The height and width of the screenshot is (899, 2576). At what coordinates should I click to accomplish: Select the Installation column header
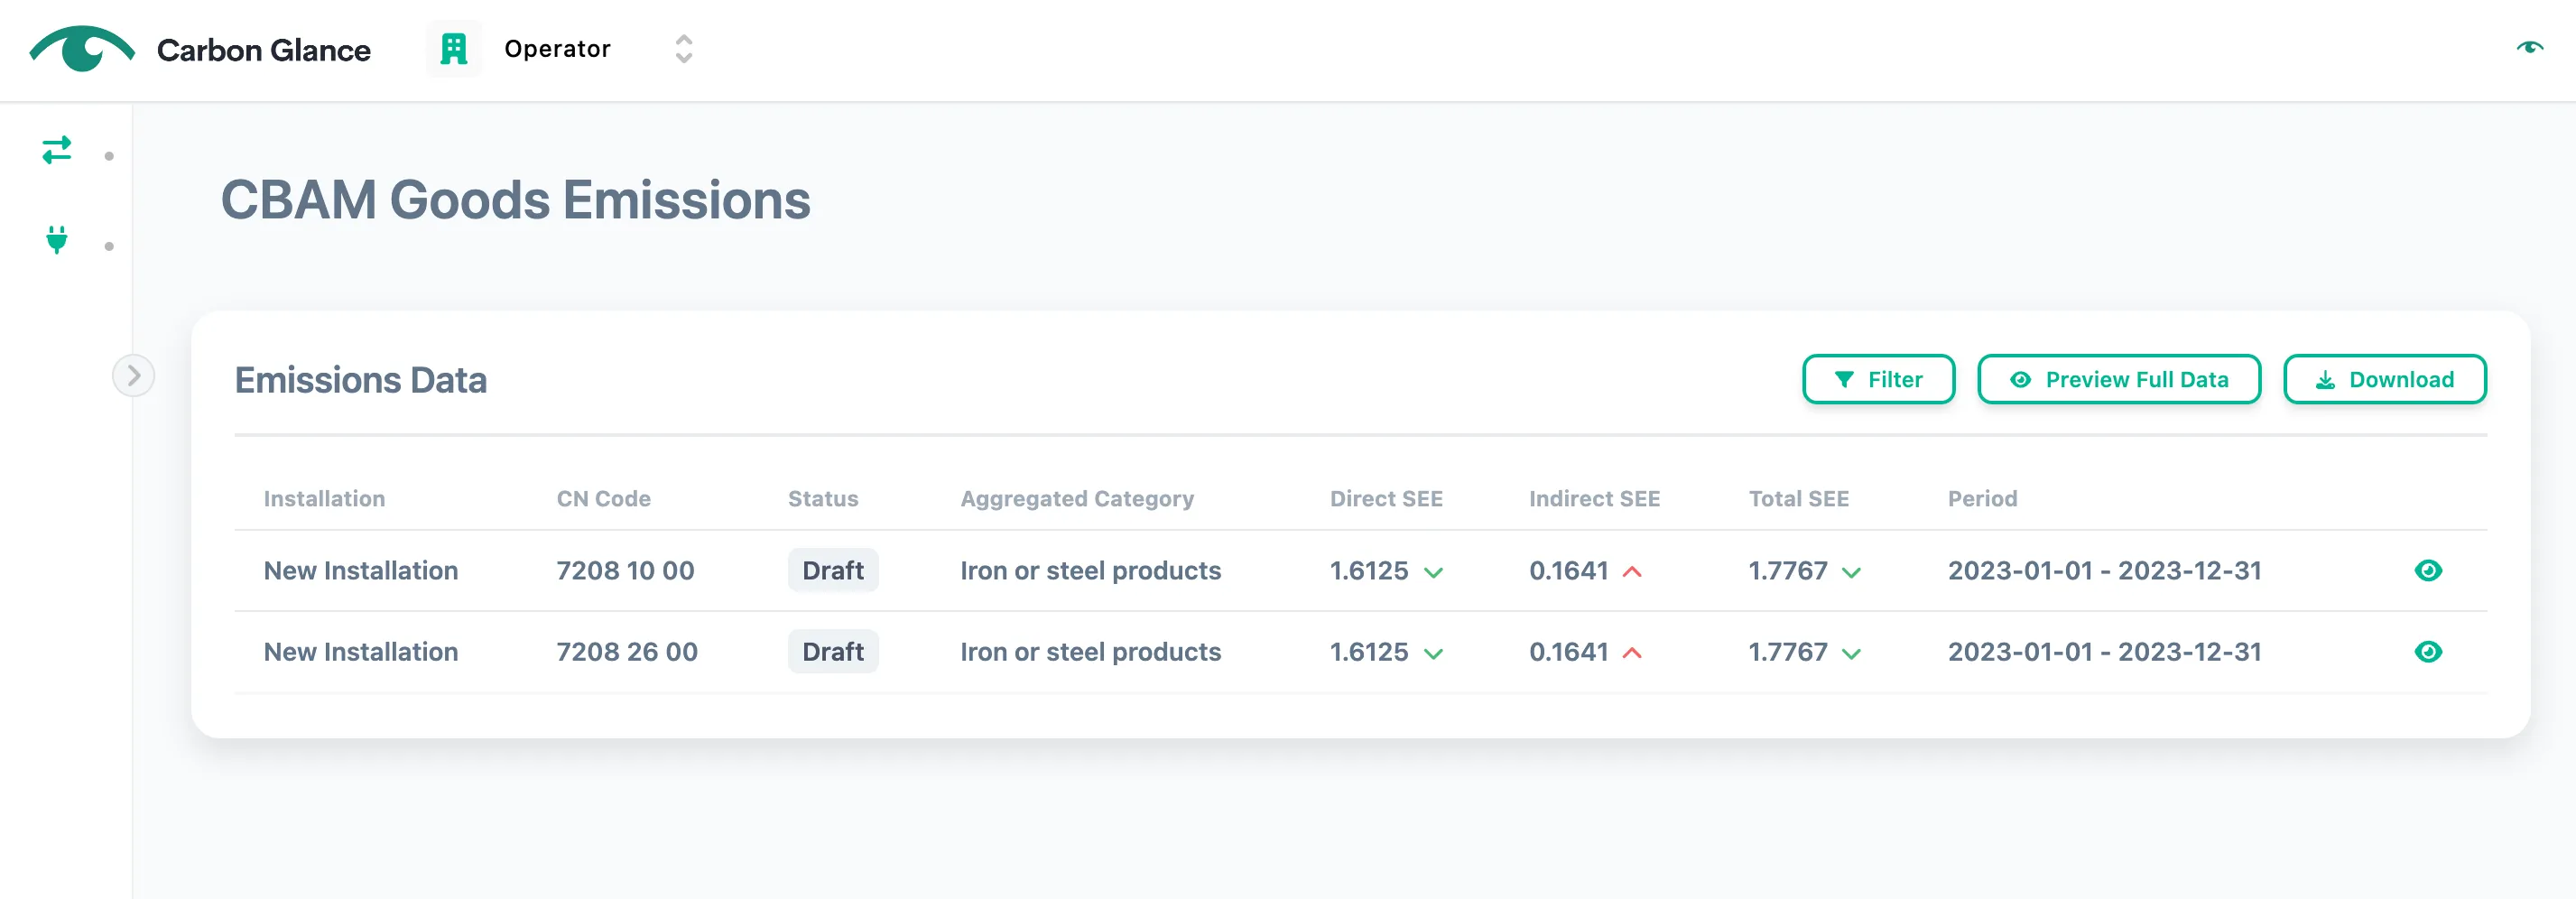tap(324, 498)
